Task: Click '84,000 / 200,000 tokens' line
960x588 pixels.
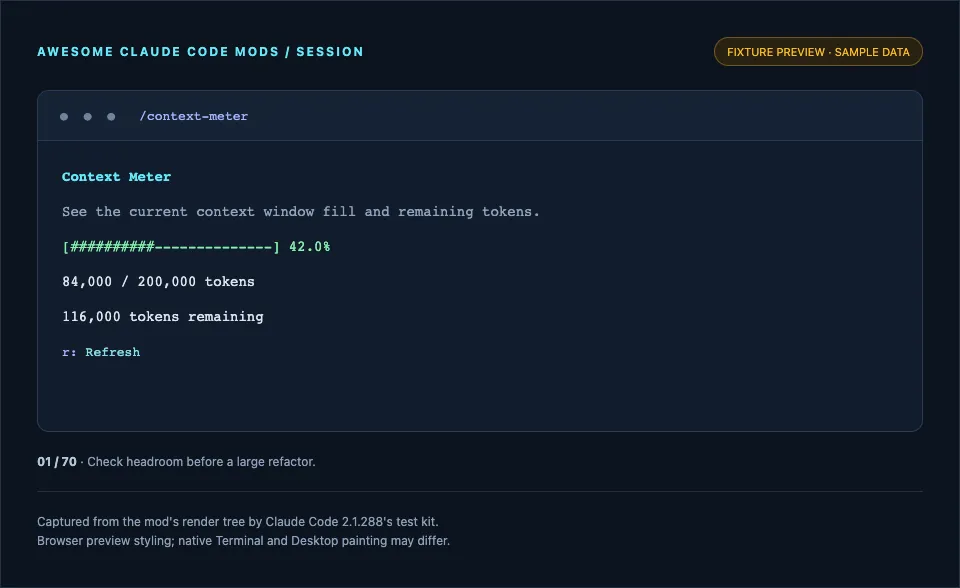Action: point(158,282)
